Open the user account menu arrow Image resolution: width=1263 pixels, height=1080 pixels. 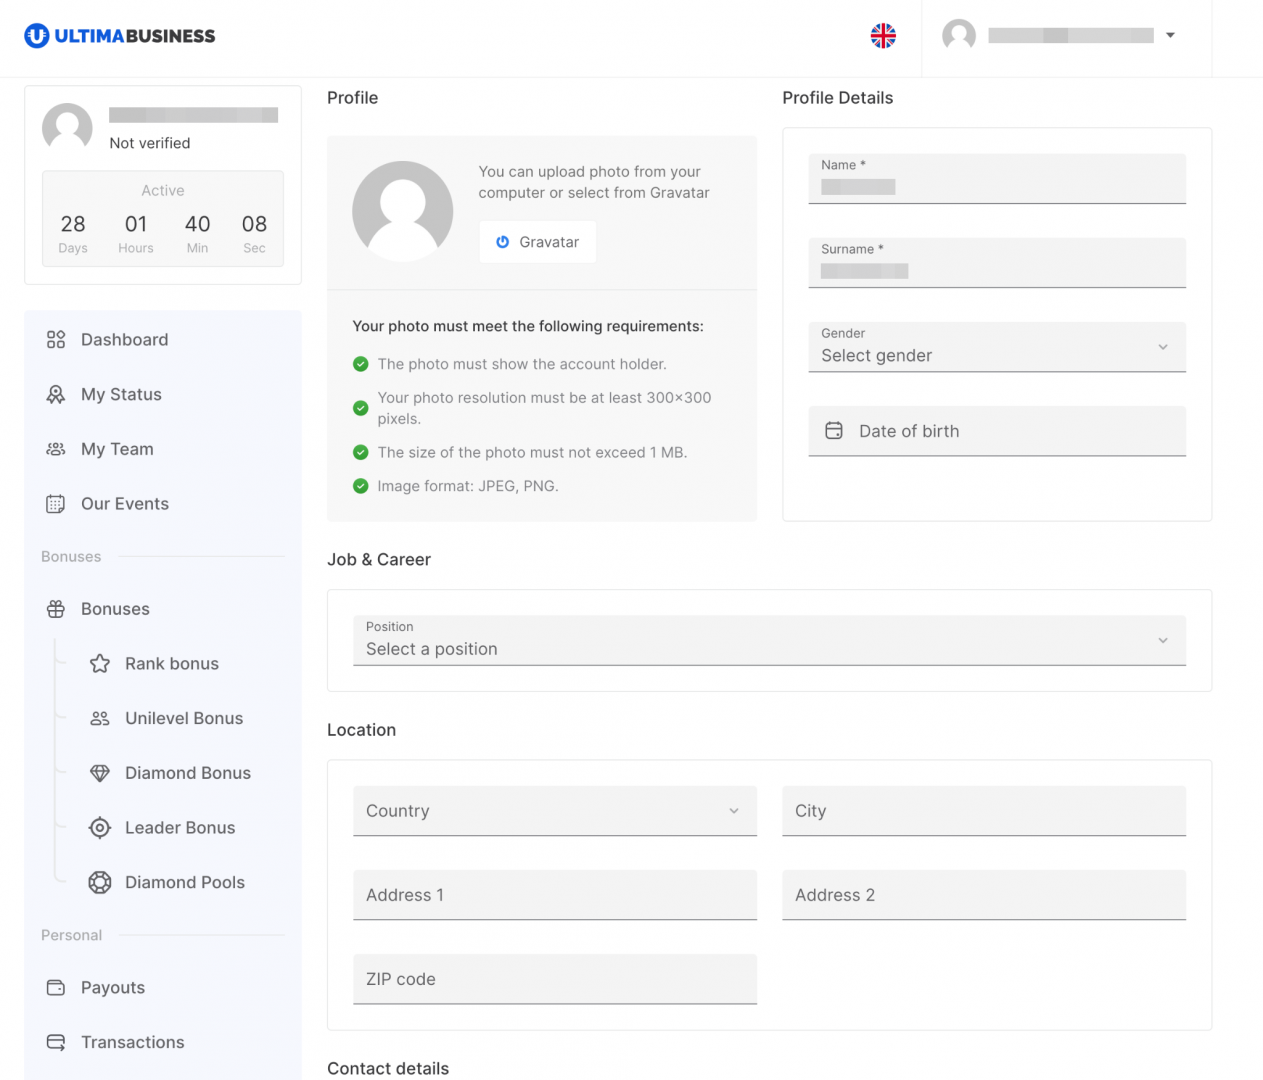coord(1170,36)
